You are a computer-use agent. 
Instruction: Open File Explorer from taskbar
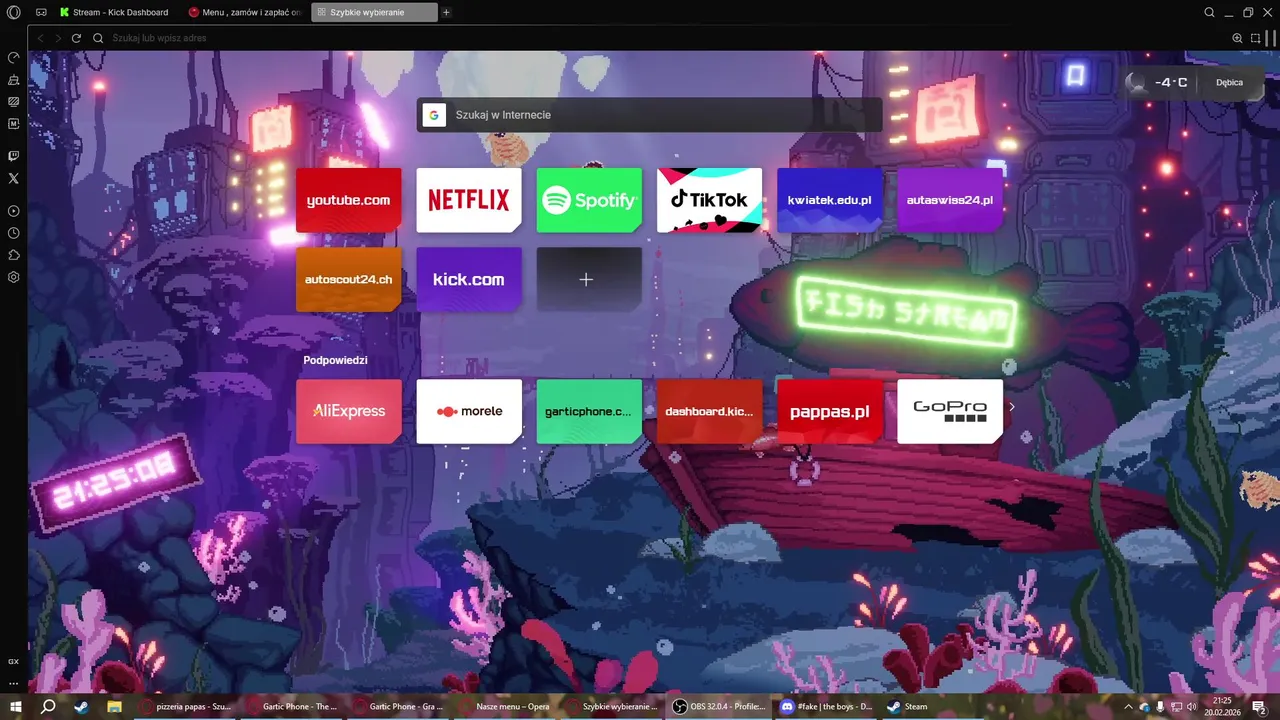[114, 707]
